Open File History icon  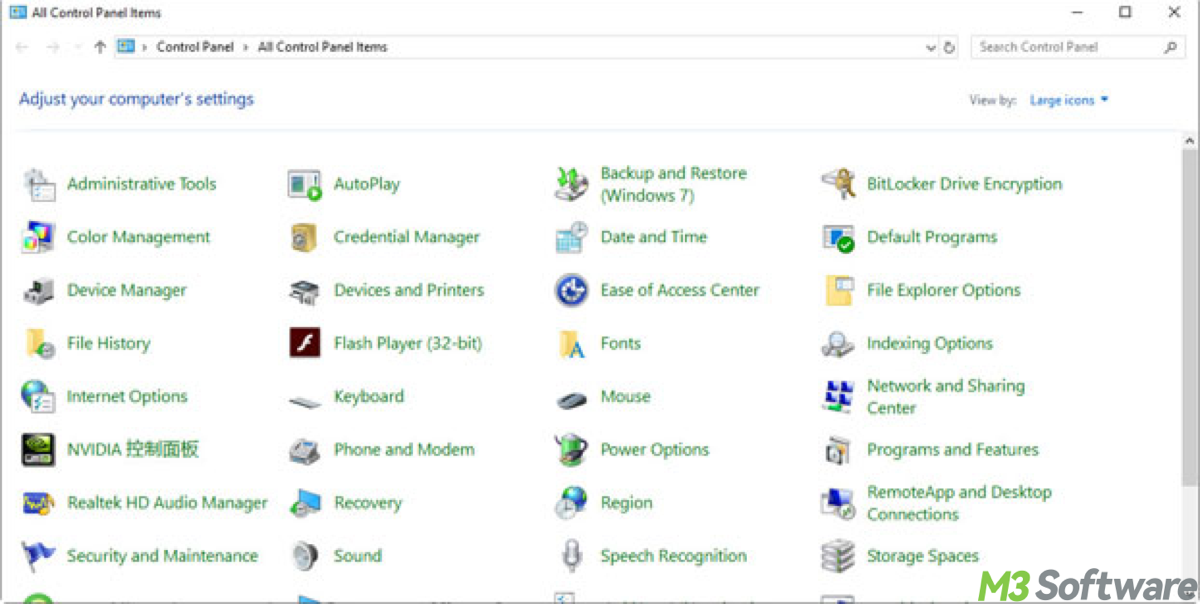point(38,343)
